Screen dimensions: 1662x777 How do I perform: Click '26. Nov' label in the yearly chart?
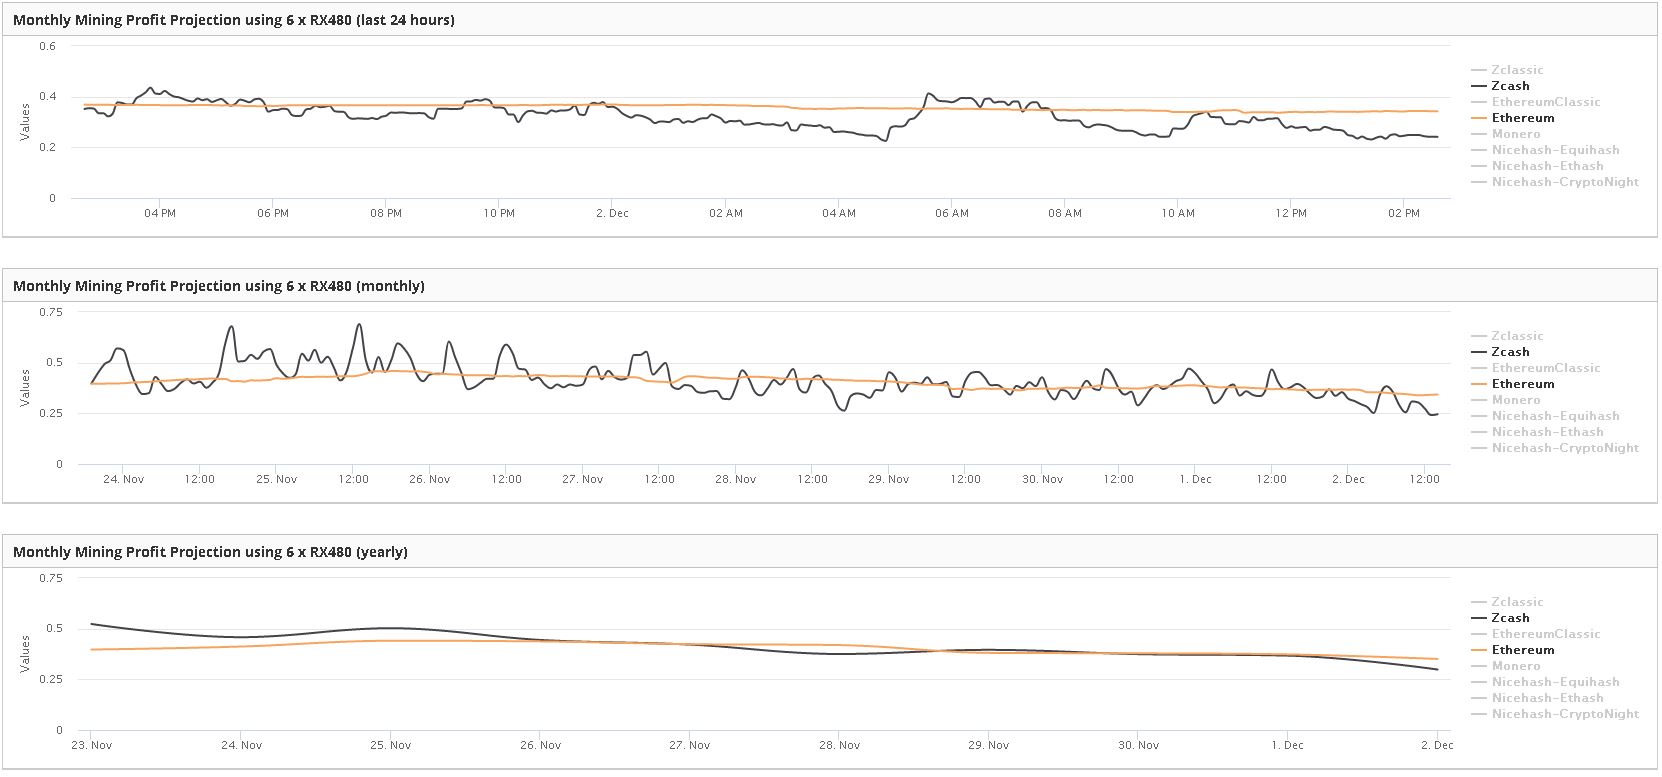point(540,746)
